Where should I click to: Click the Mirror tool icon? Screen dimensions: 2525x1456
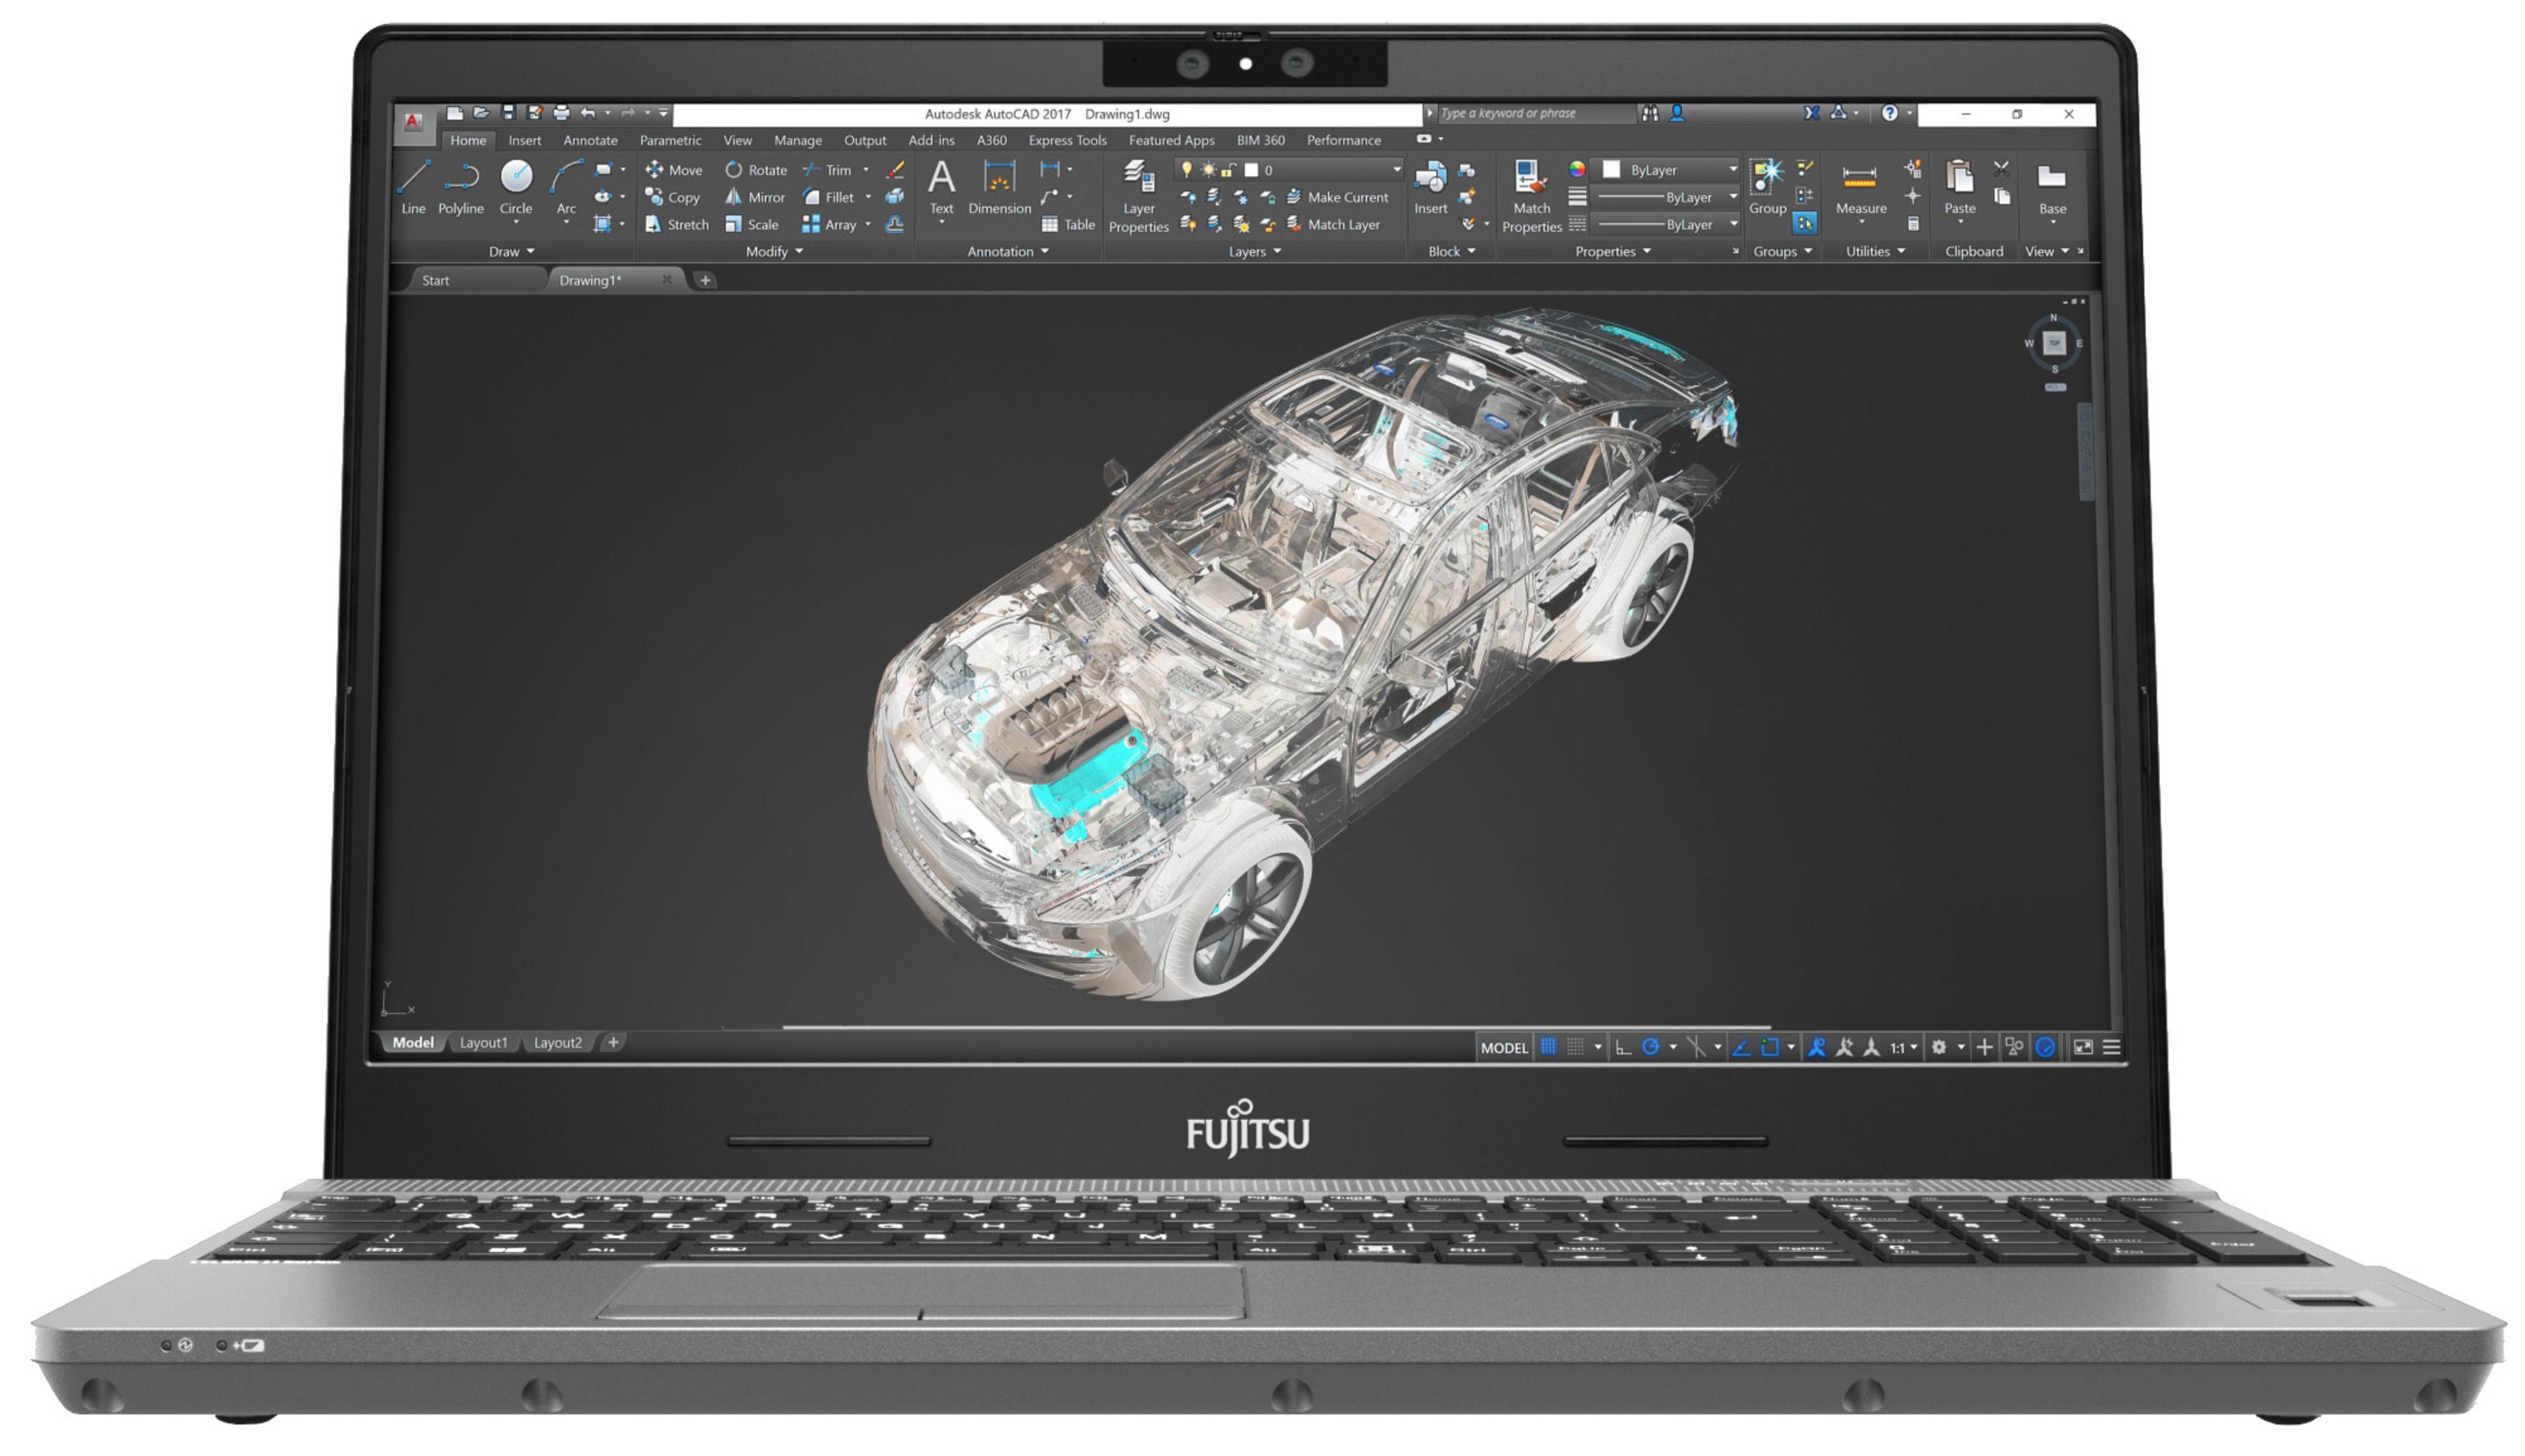[734, 197]
